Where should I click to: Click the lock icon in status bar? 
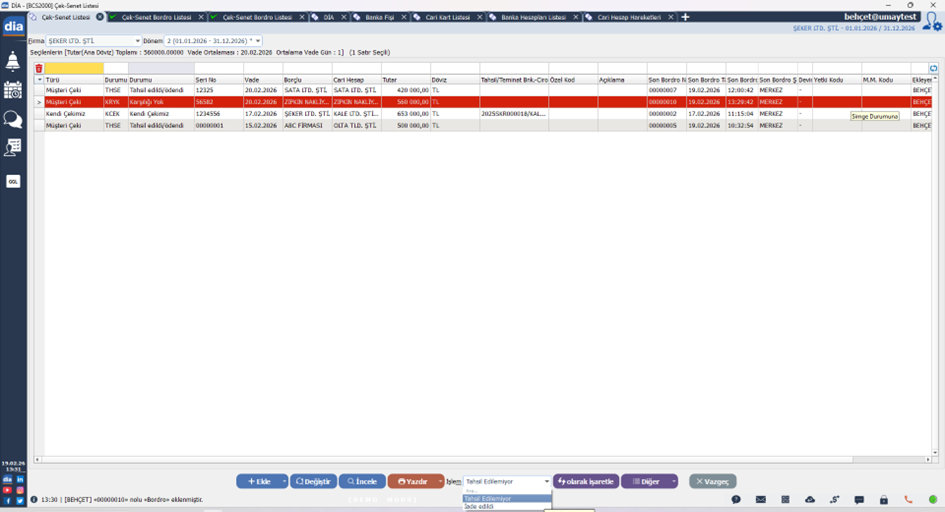(x=884, y=499)
